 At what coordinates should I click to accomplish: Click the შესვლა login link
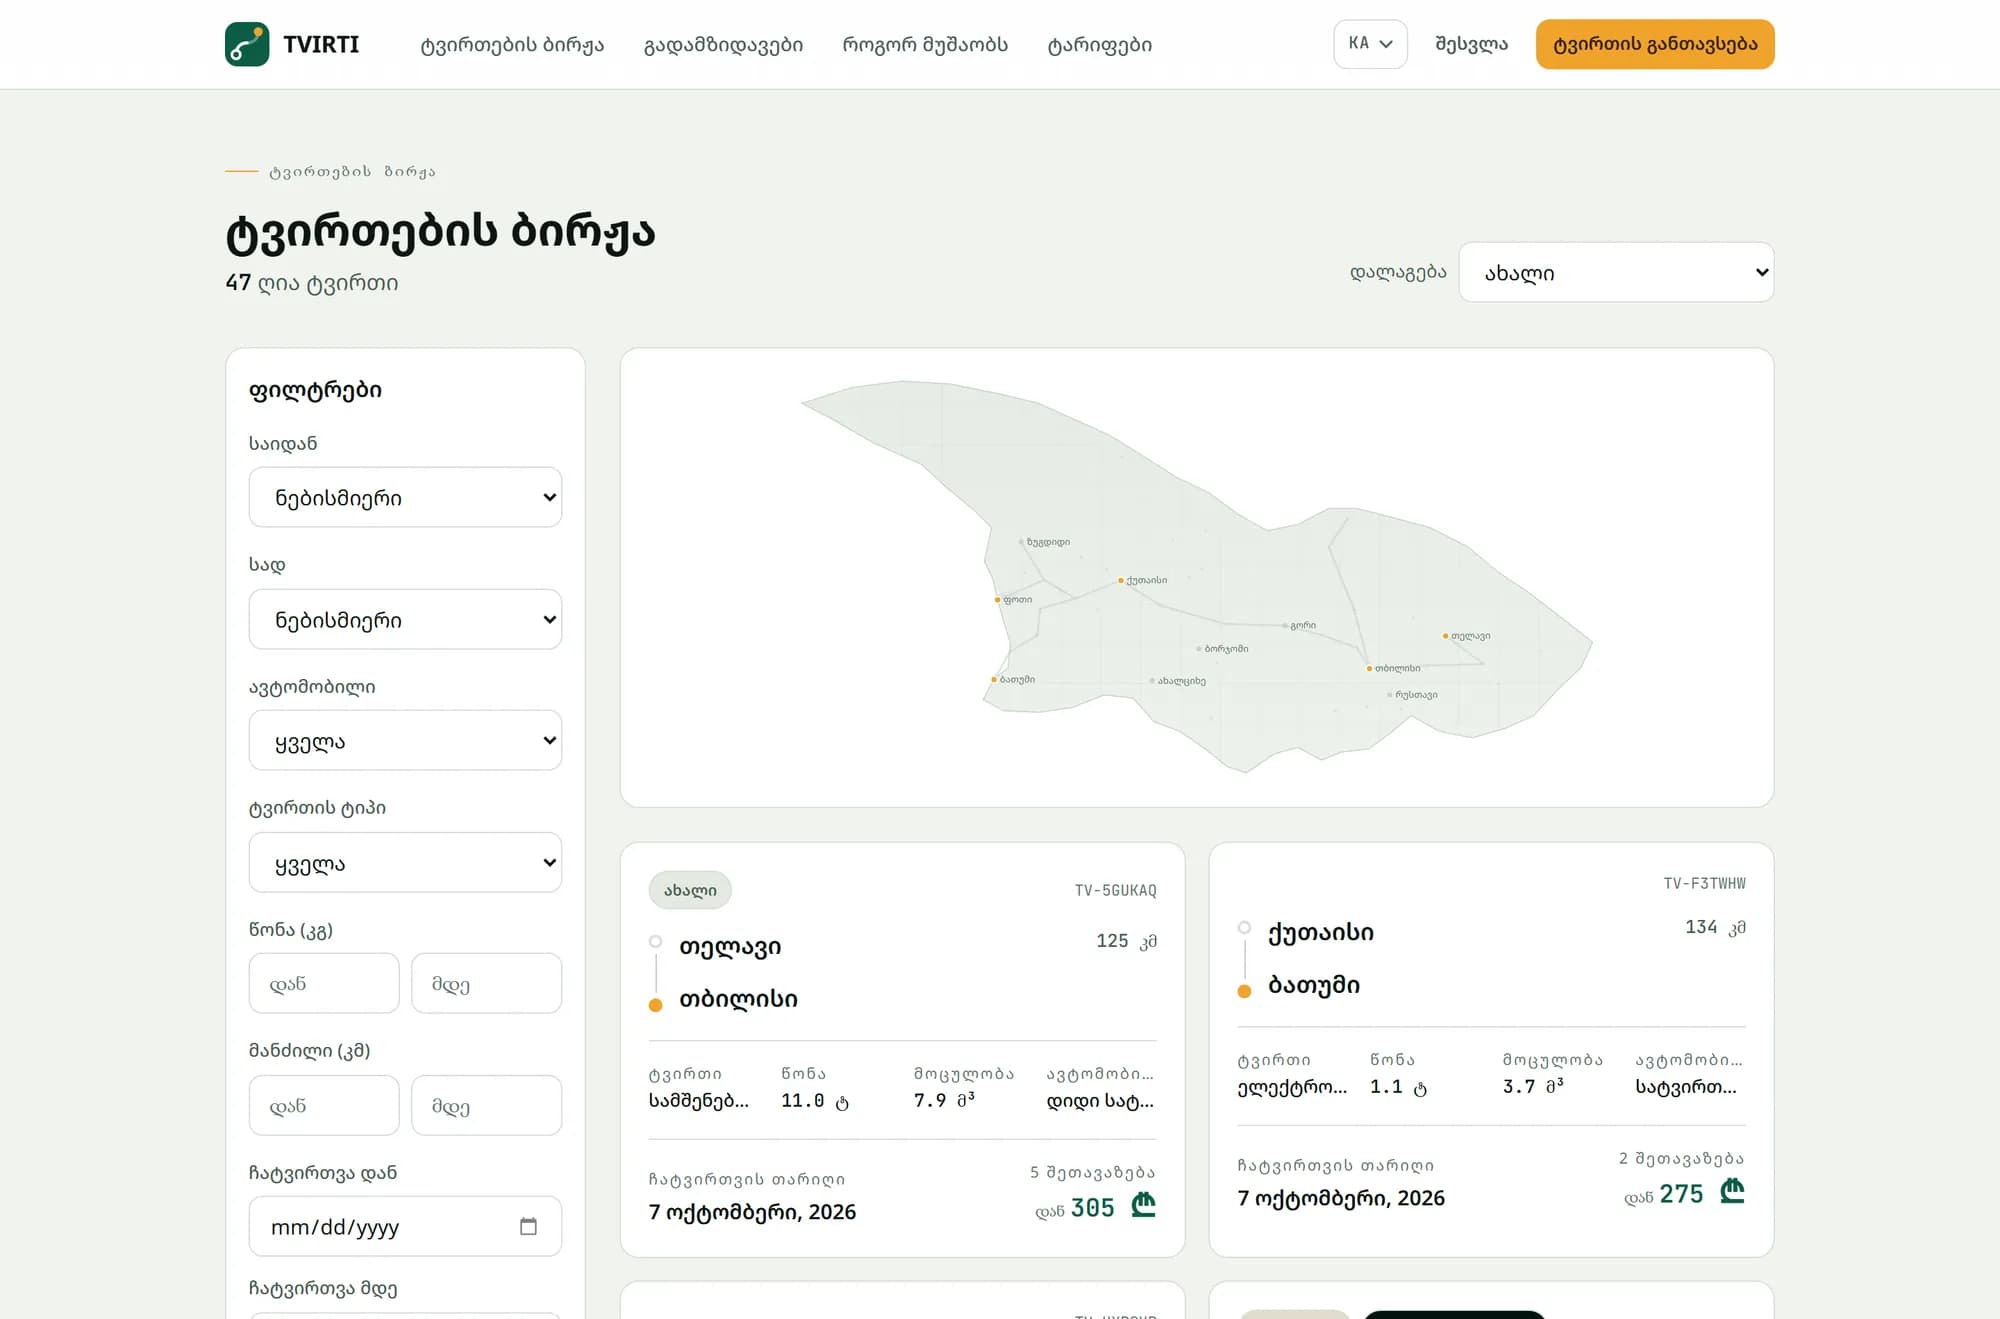click(1471, 44)
